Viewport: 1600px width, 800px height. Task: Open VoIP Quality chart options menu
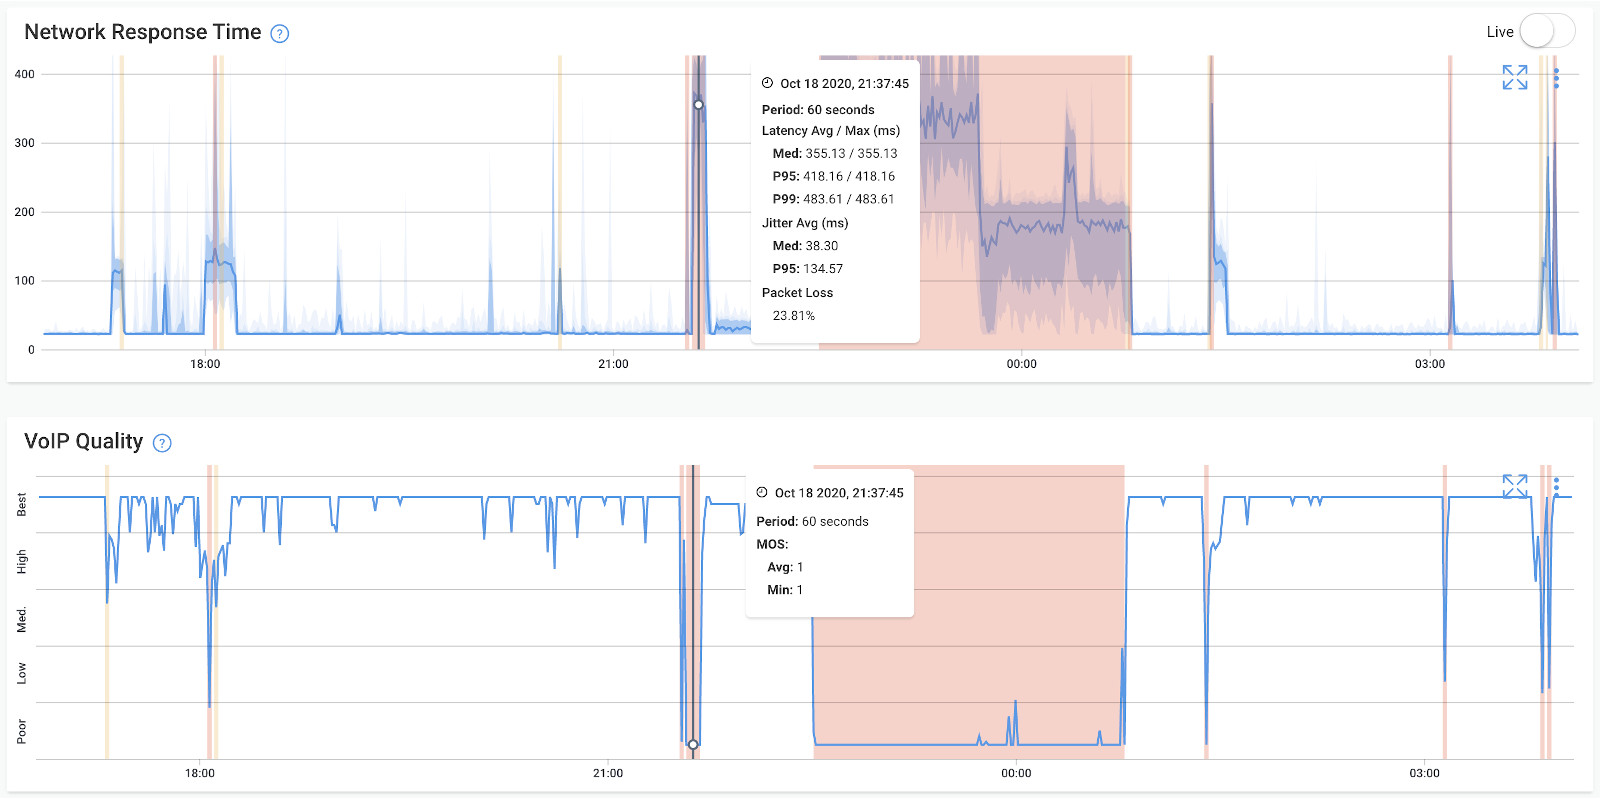click(1556, 487)
